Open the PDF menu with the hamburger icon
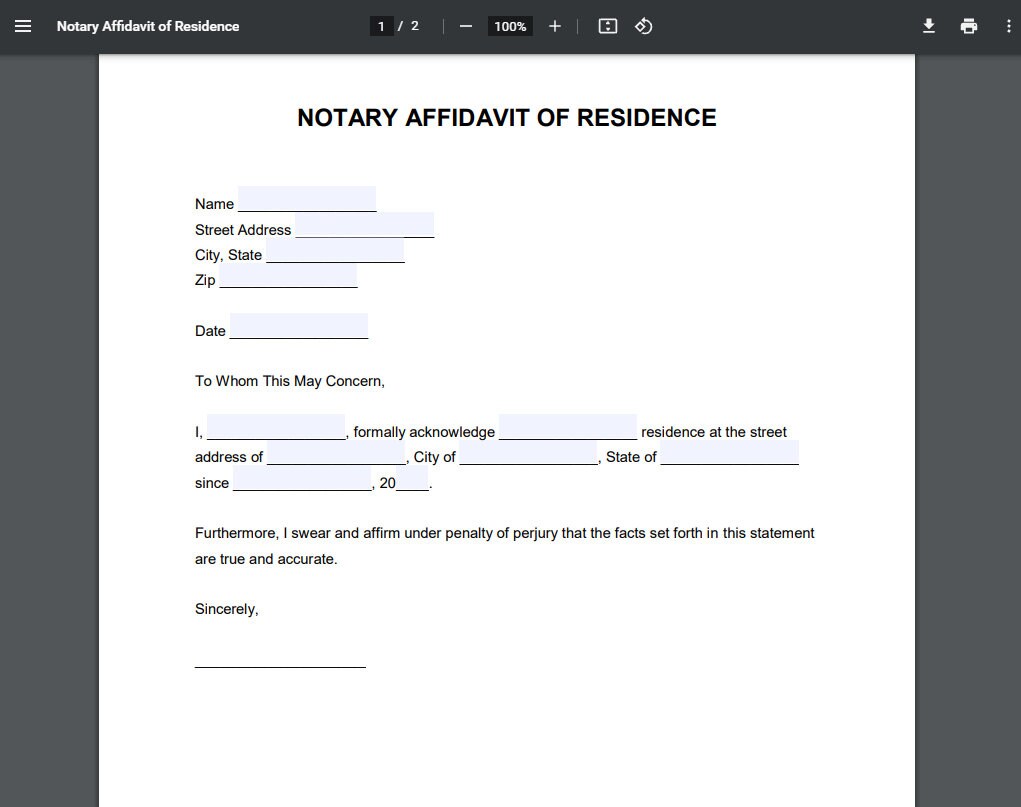This screenshot has height=807, width=1021. (x=23, y=26)
